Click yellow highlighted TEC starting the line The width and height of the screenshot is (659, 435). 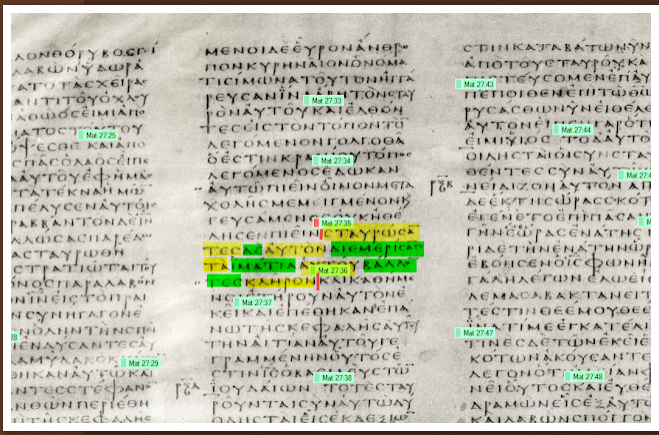[222, 250]
